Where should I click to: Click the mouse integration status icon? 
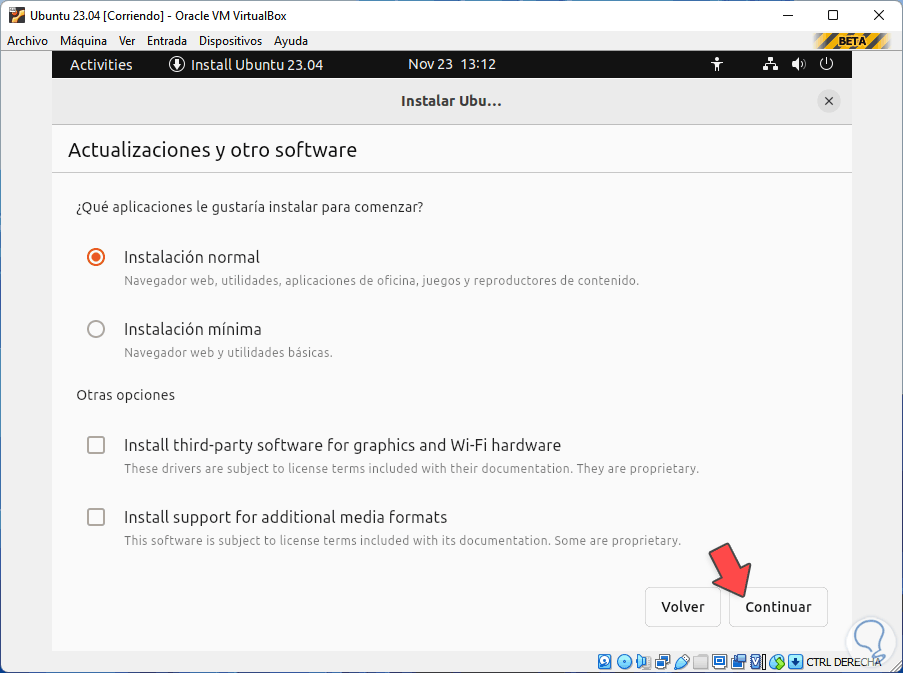(x=776, y=661)
